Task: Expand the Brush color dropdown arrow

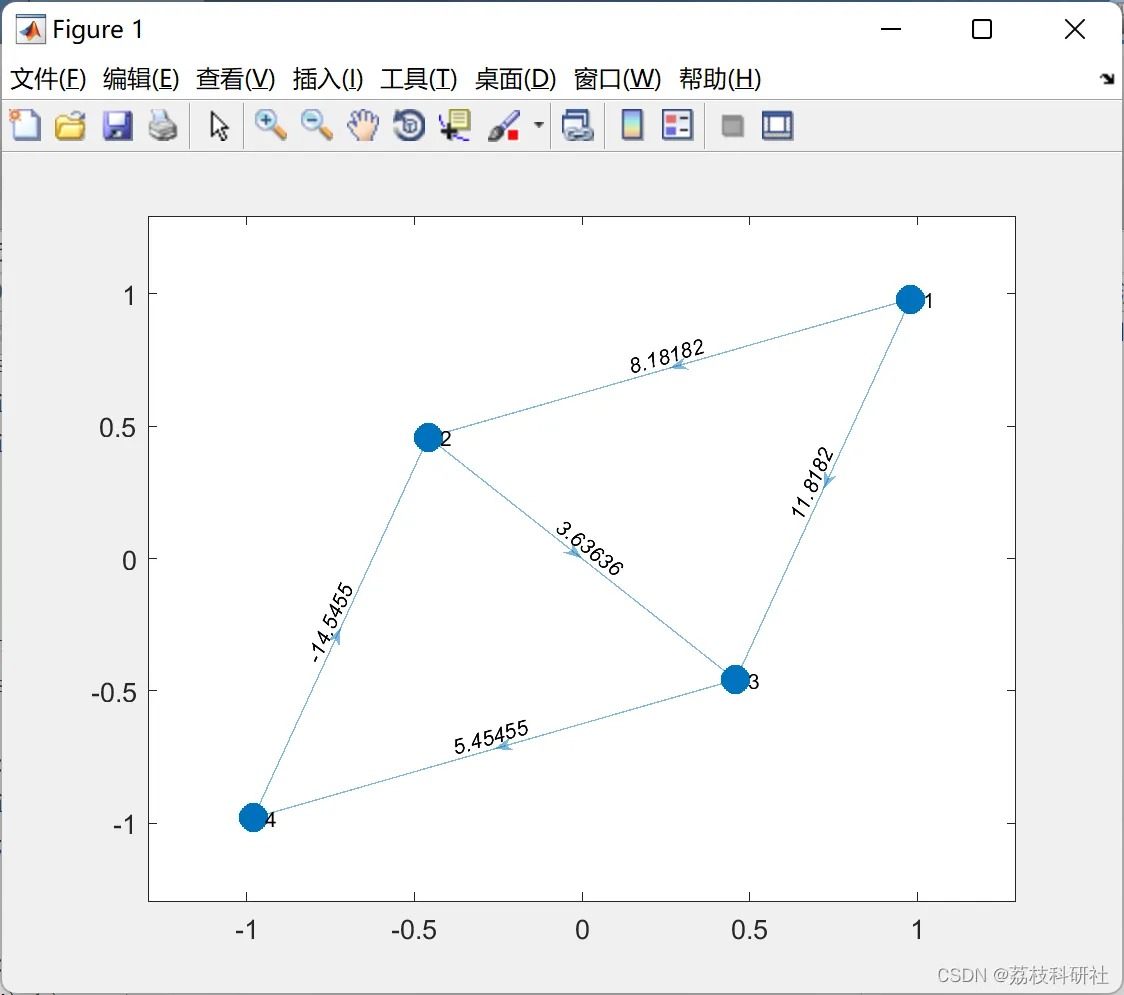Action: click(x=539, y=125)
